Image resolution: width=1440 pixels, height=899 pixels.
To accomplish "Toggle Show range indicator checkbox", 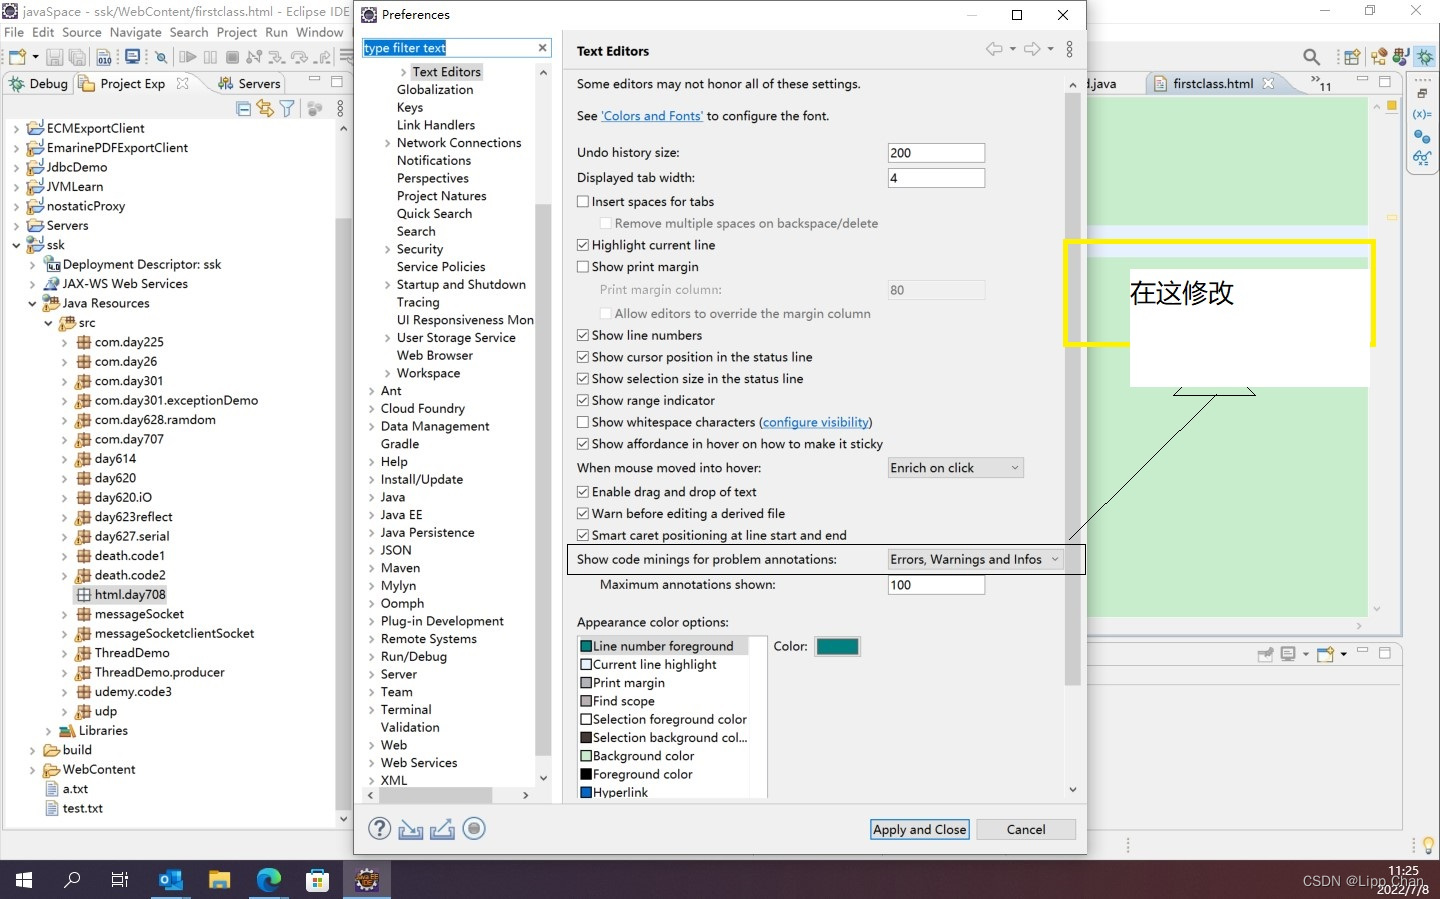I will point(583,400).
